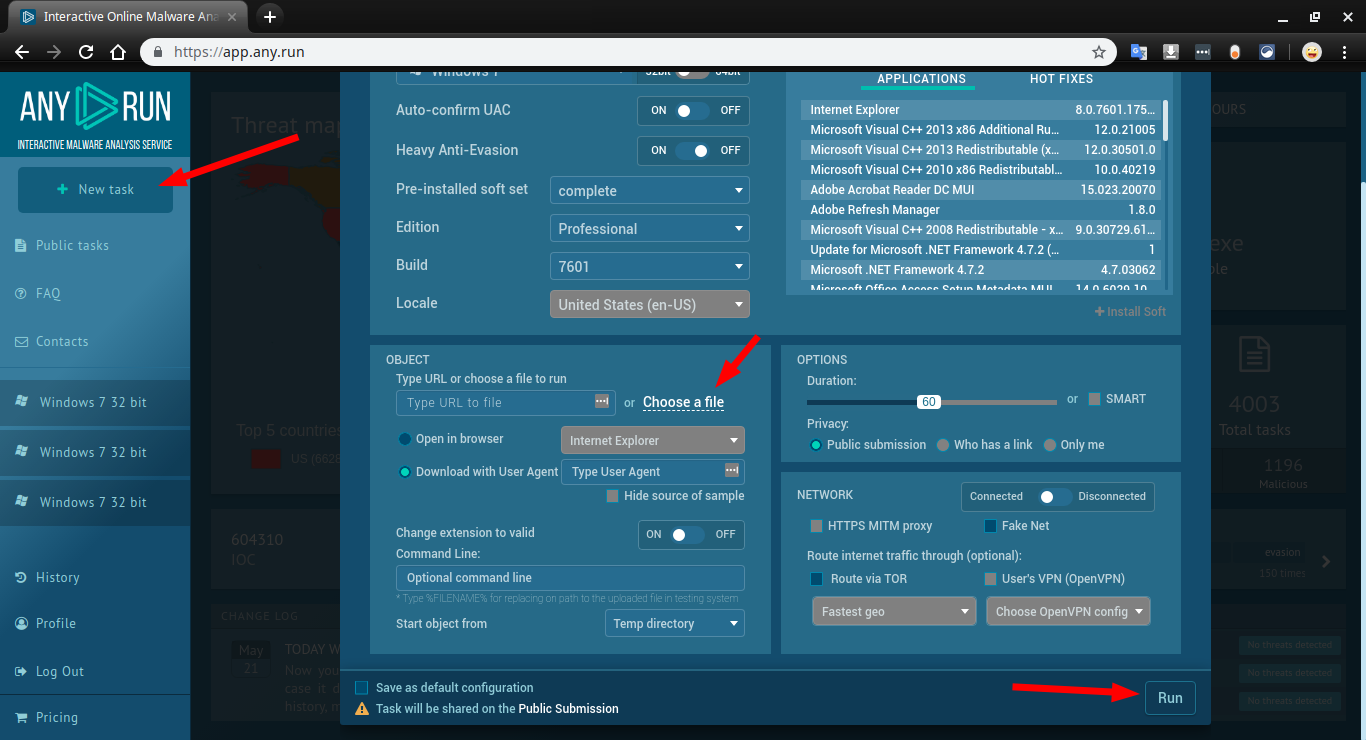1366x740 pixels.
Task: Click the Profile user icon
Action: (x=21, y=623)
